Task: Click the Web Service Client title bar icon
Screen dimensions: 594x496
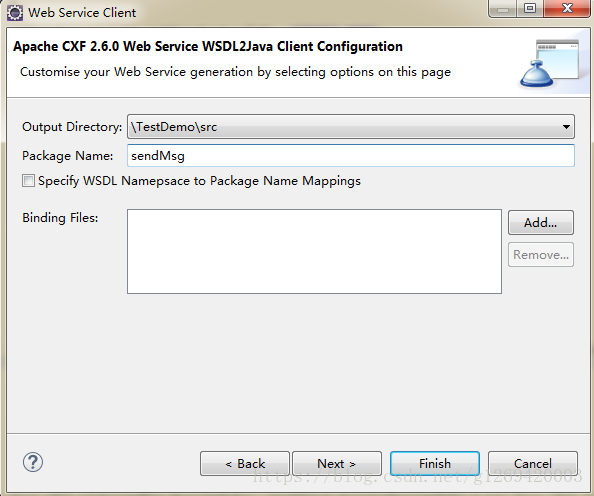Action: [x=15, y=13]
